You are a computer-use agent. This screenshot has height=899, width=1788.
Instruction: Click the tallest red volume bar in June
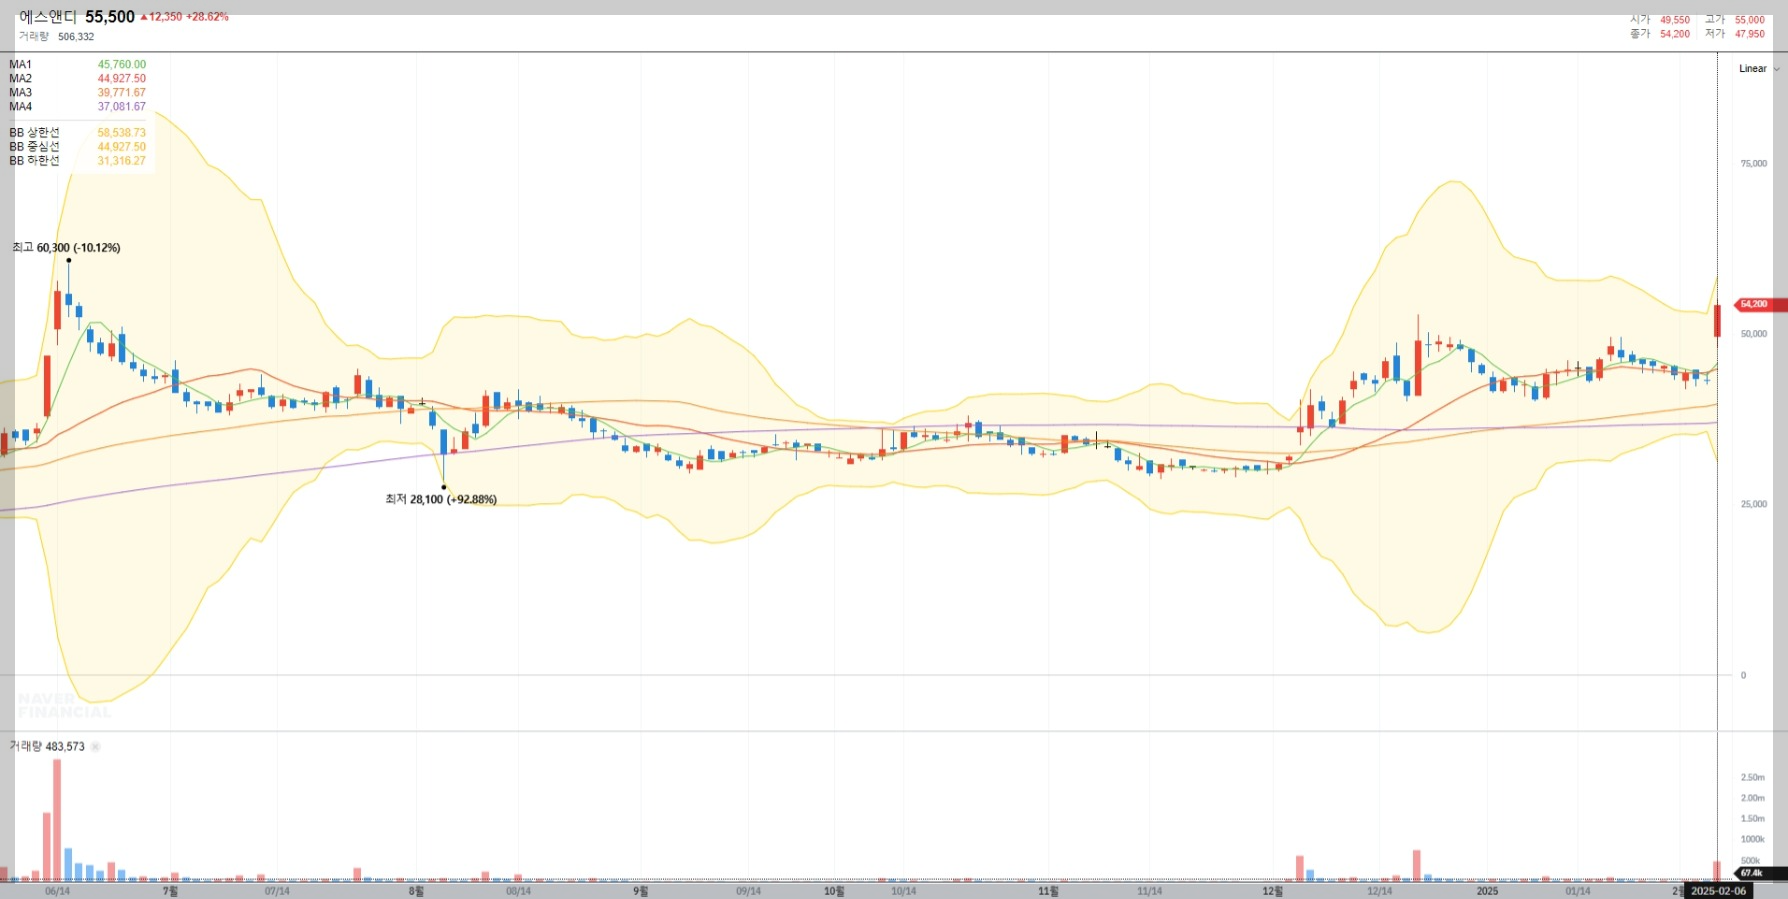pos(57,820)
